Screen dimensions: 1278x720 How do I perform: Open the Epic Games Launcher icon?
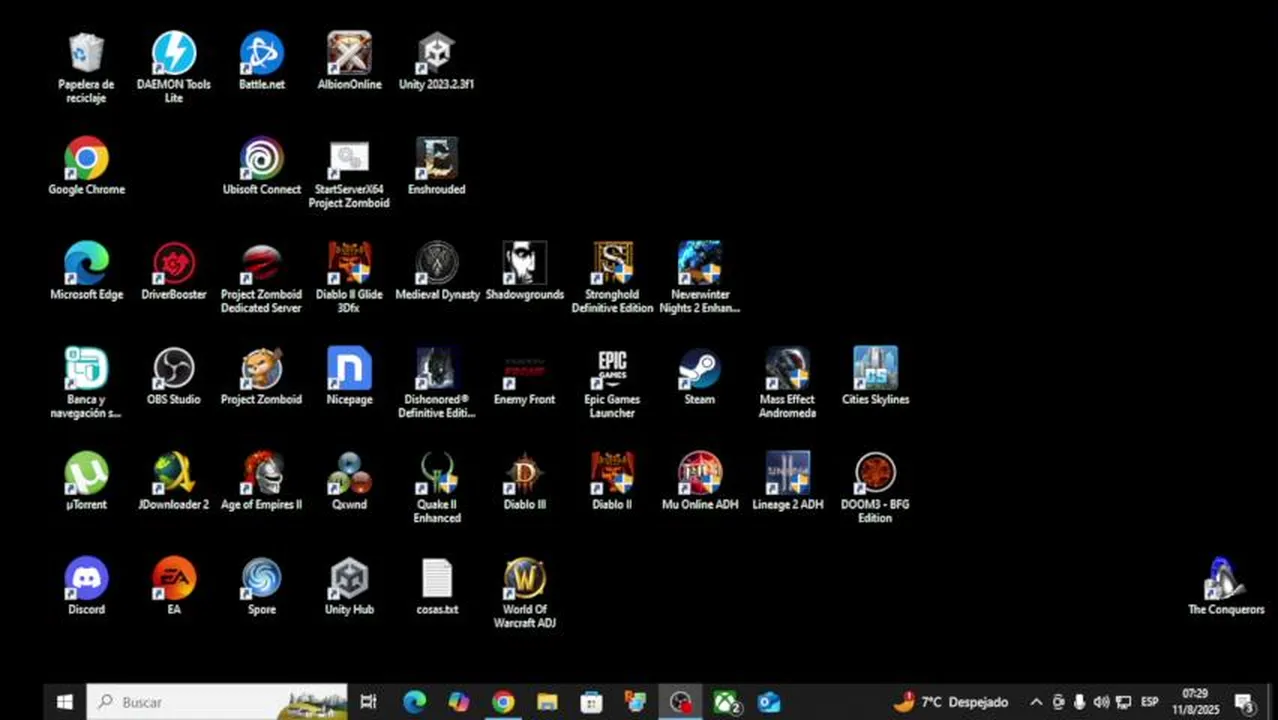coord(612,383)
